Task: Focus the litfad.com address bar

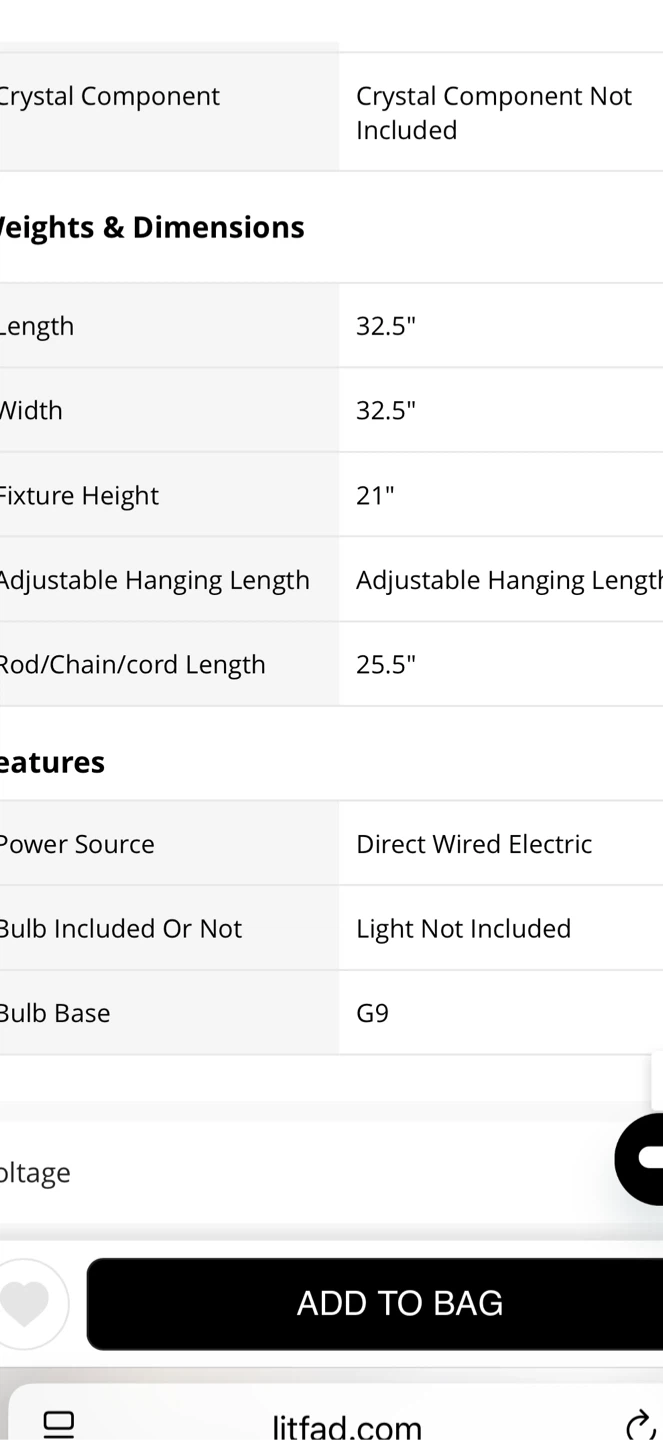Action: tap(346, 1424)
